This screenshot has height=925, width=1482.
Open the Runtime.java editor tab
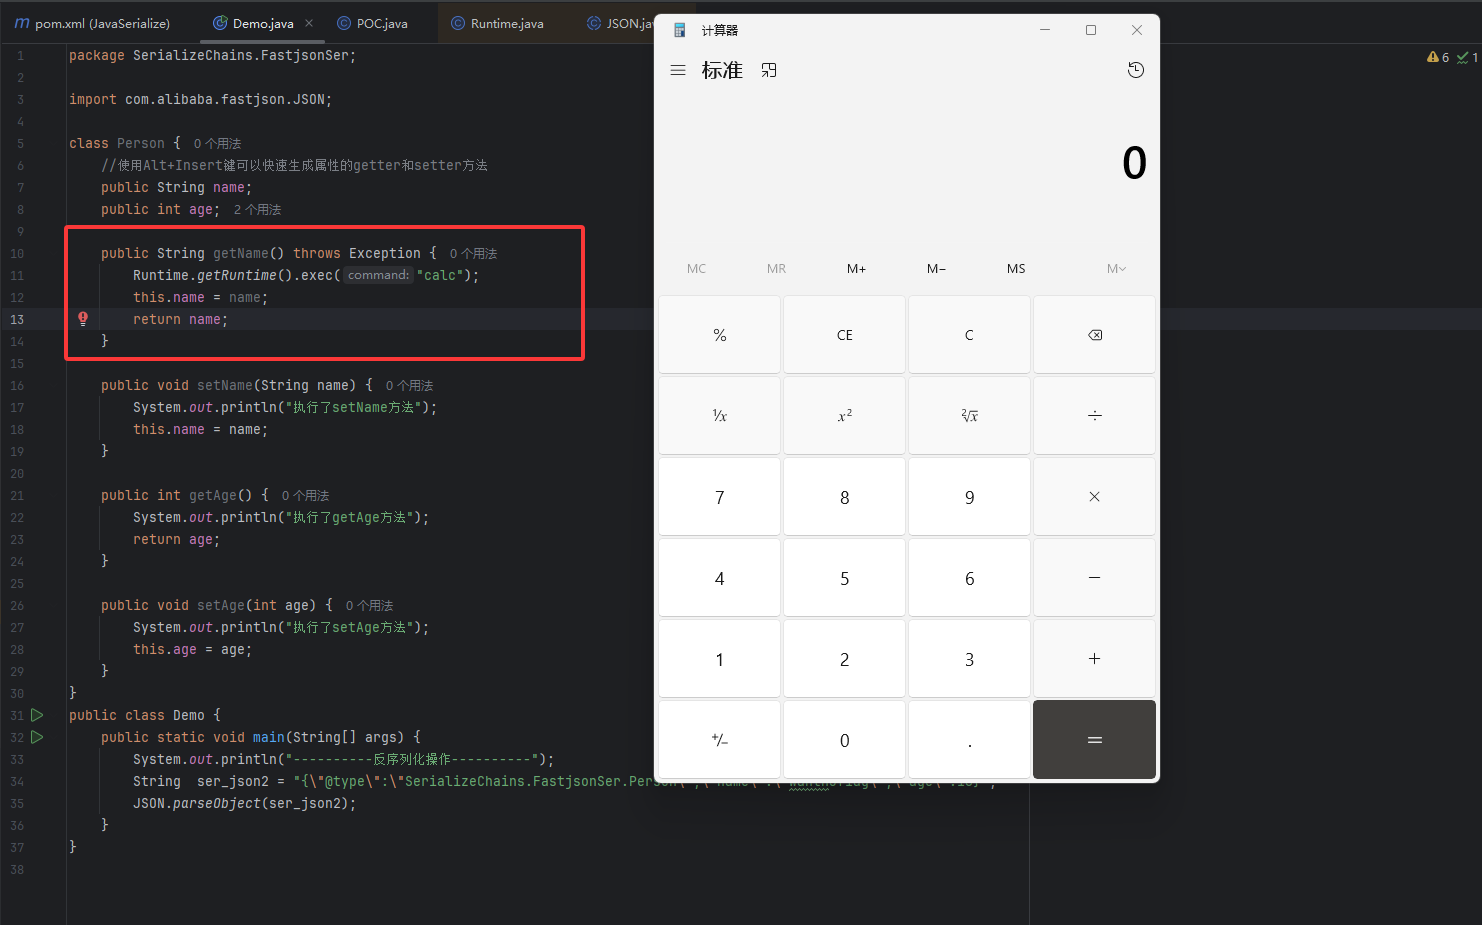tap(506, 23)
